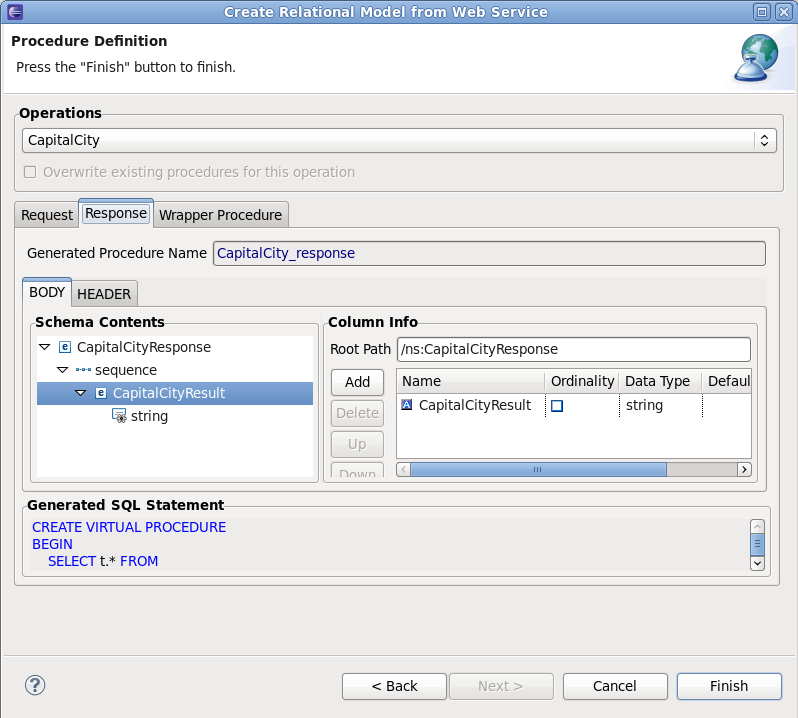Enable Overwrite existing procedures checkbox
The image size is (798, 718).
click(x=30, y=172)
